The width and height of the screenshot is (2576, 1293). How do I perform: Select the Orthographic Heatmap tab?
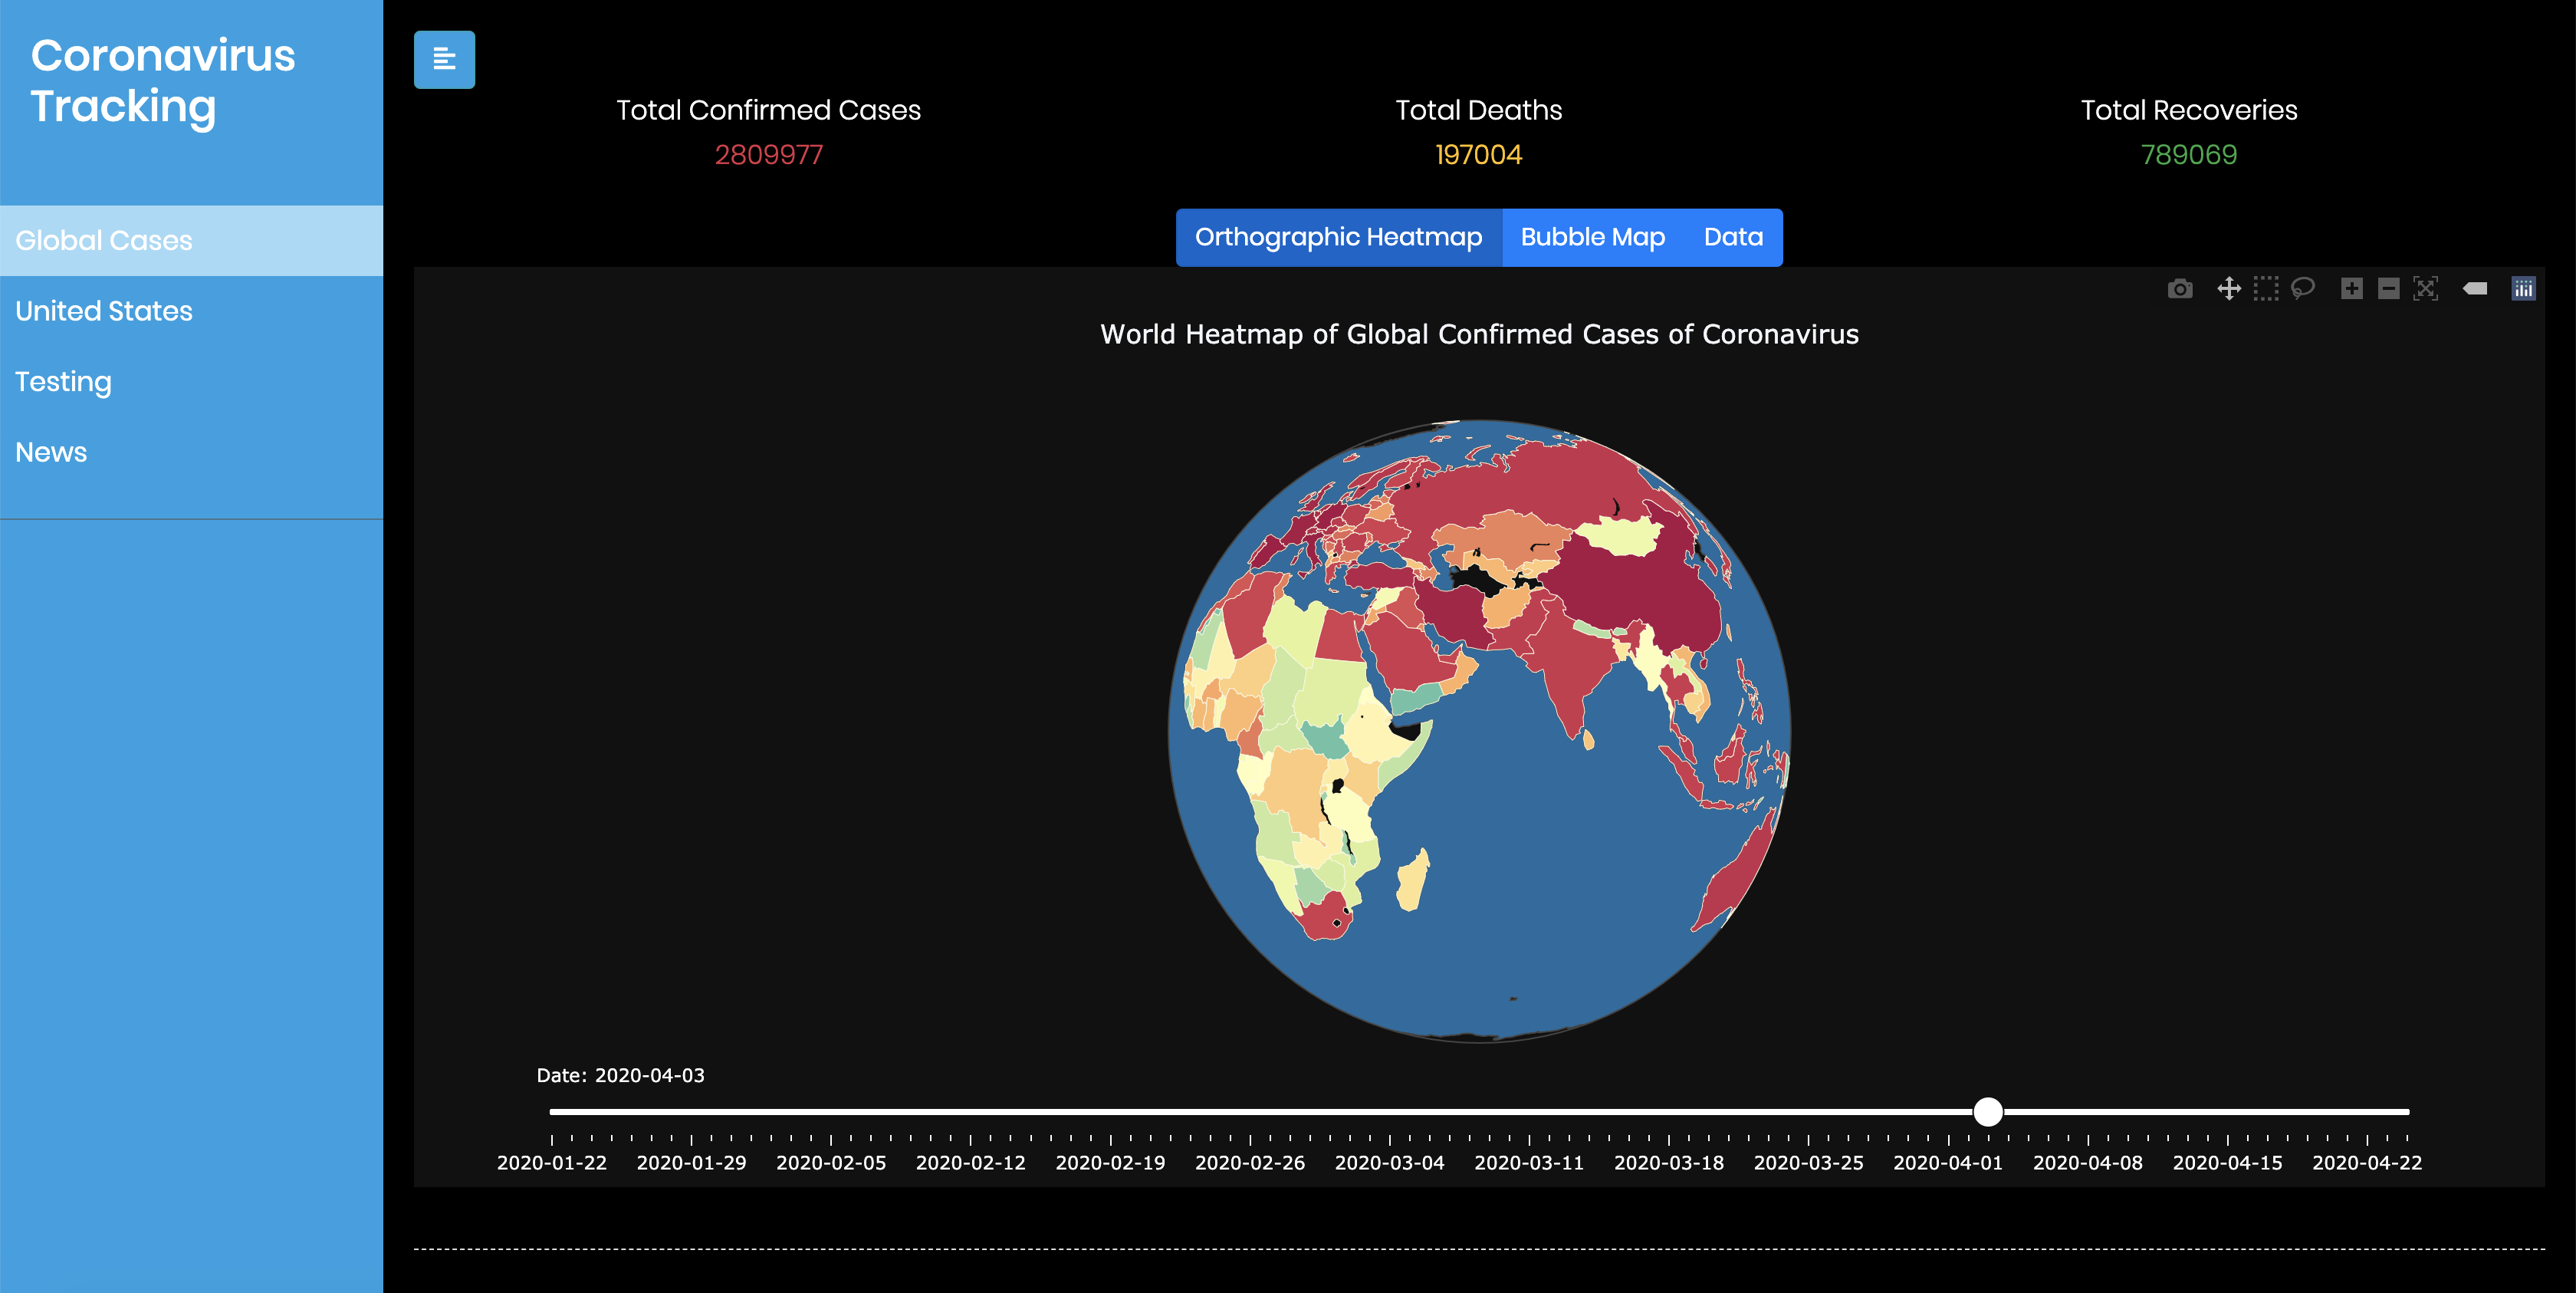click(x=1338, y=237)
